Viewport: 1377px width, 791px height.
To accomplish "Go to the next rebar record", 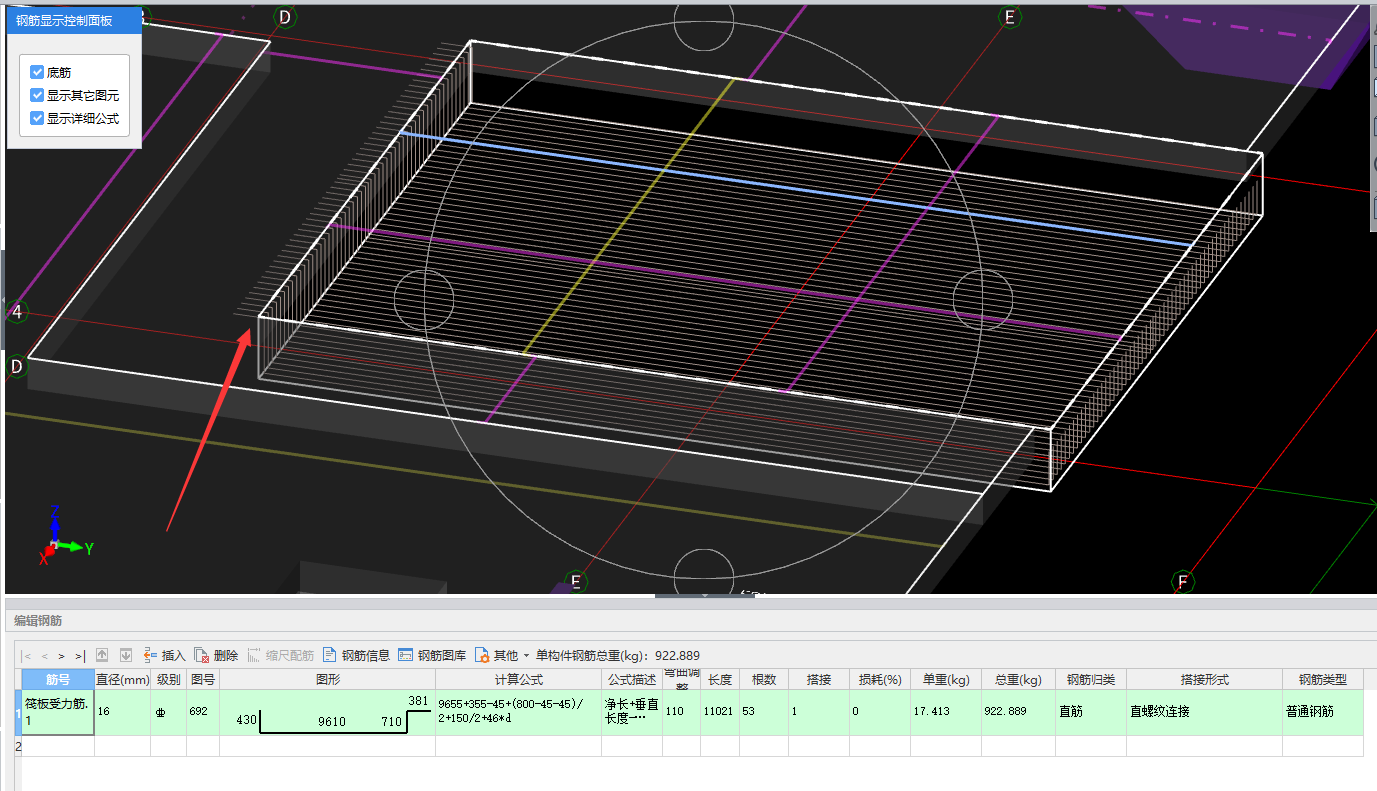I will [x=61, y=656].
